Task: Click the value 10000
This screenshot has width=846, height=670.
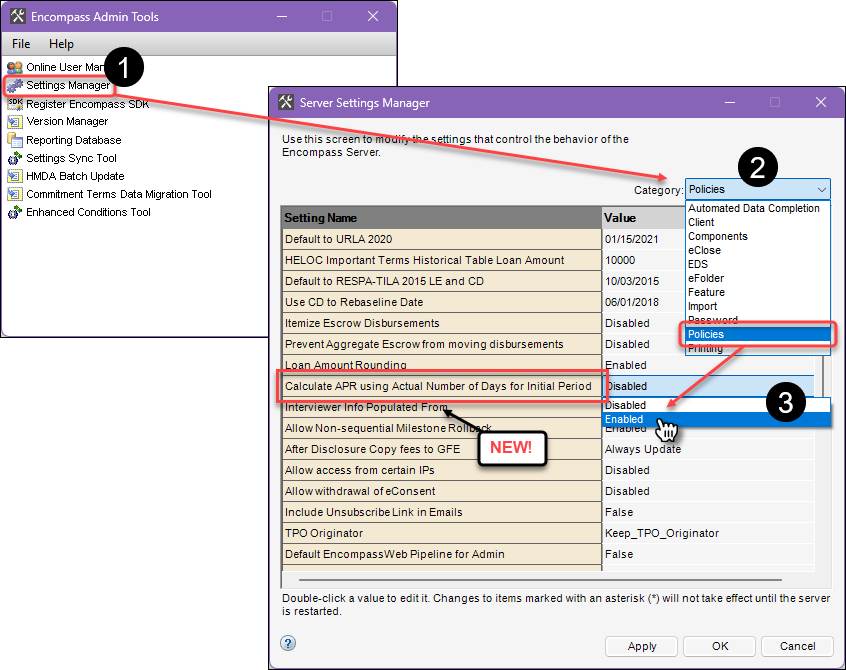Action: pyautogui.click(x=620, y=260)
